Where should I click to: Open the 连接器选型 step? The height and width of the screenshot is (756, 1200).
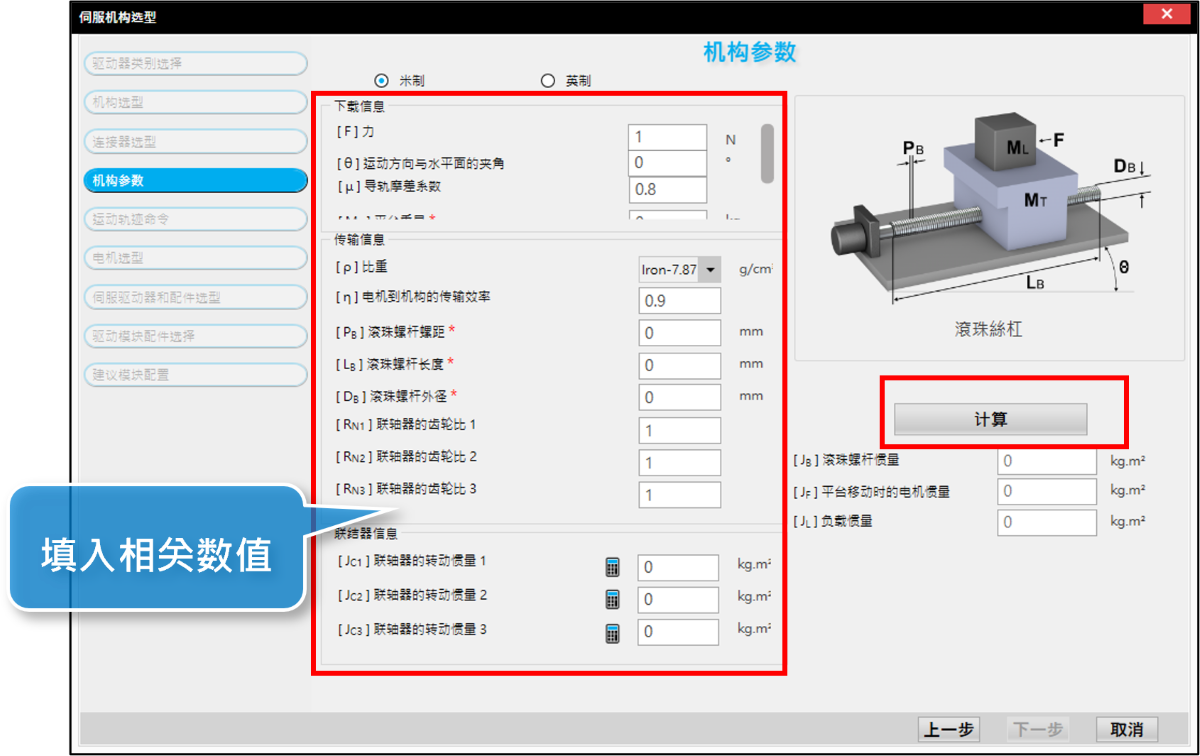click(194, 142)
